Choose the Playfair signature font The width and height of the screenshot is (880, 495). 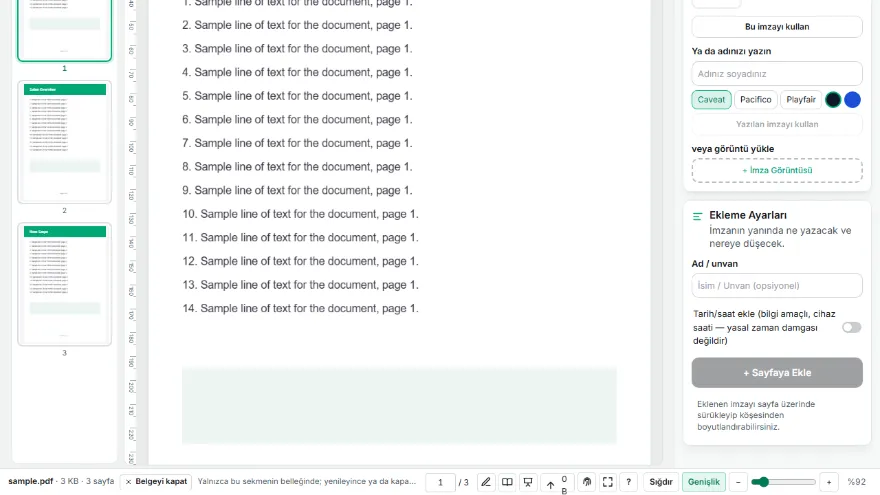click(801, 99)
